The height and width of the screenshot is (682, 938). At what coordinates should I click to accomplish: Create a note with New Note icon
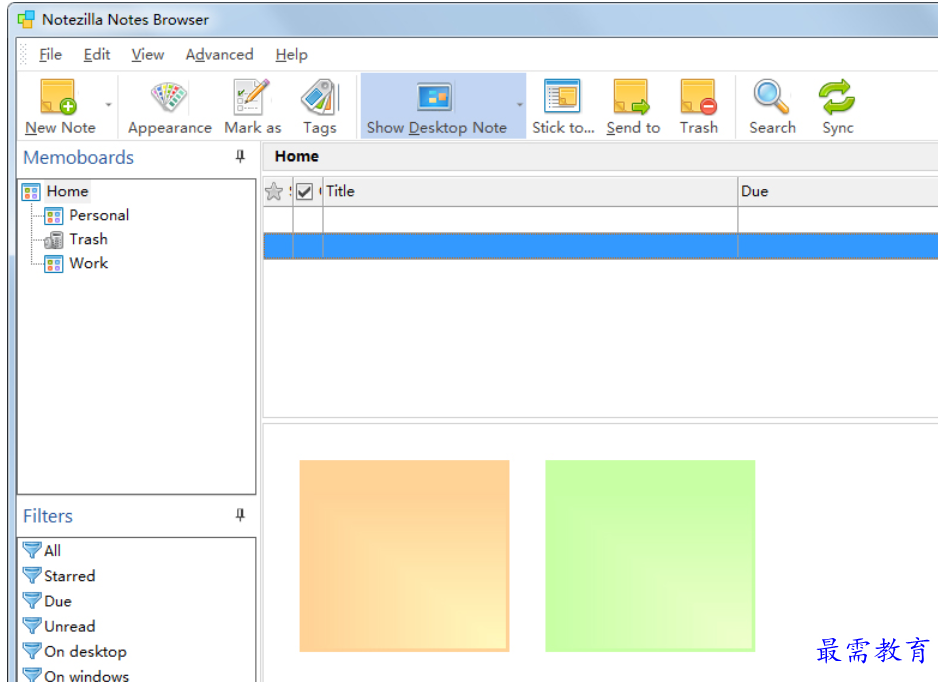59,97
